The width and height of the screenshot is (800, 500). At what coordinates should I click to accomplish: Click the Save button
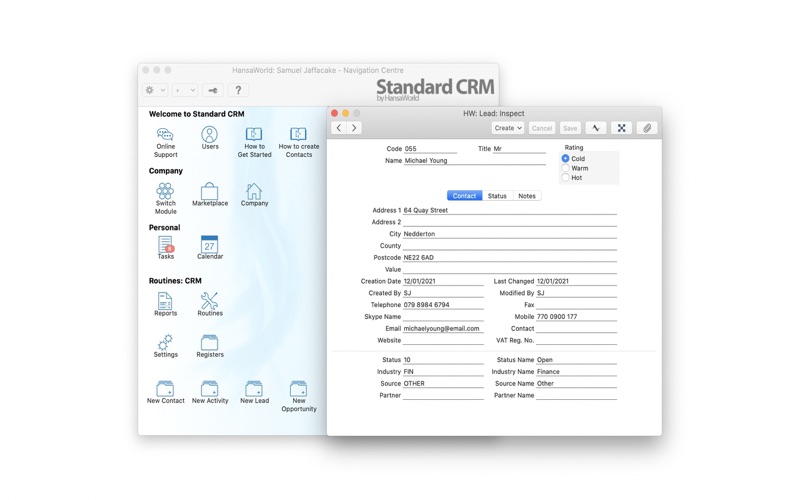pyautogui.click(x=570, y=128)
